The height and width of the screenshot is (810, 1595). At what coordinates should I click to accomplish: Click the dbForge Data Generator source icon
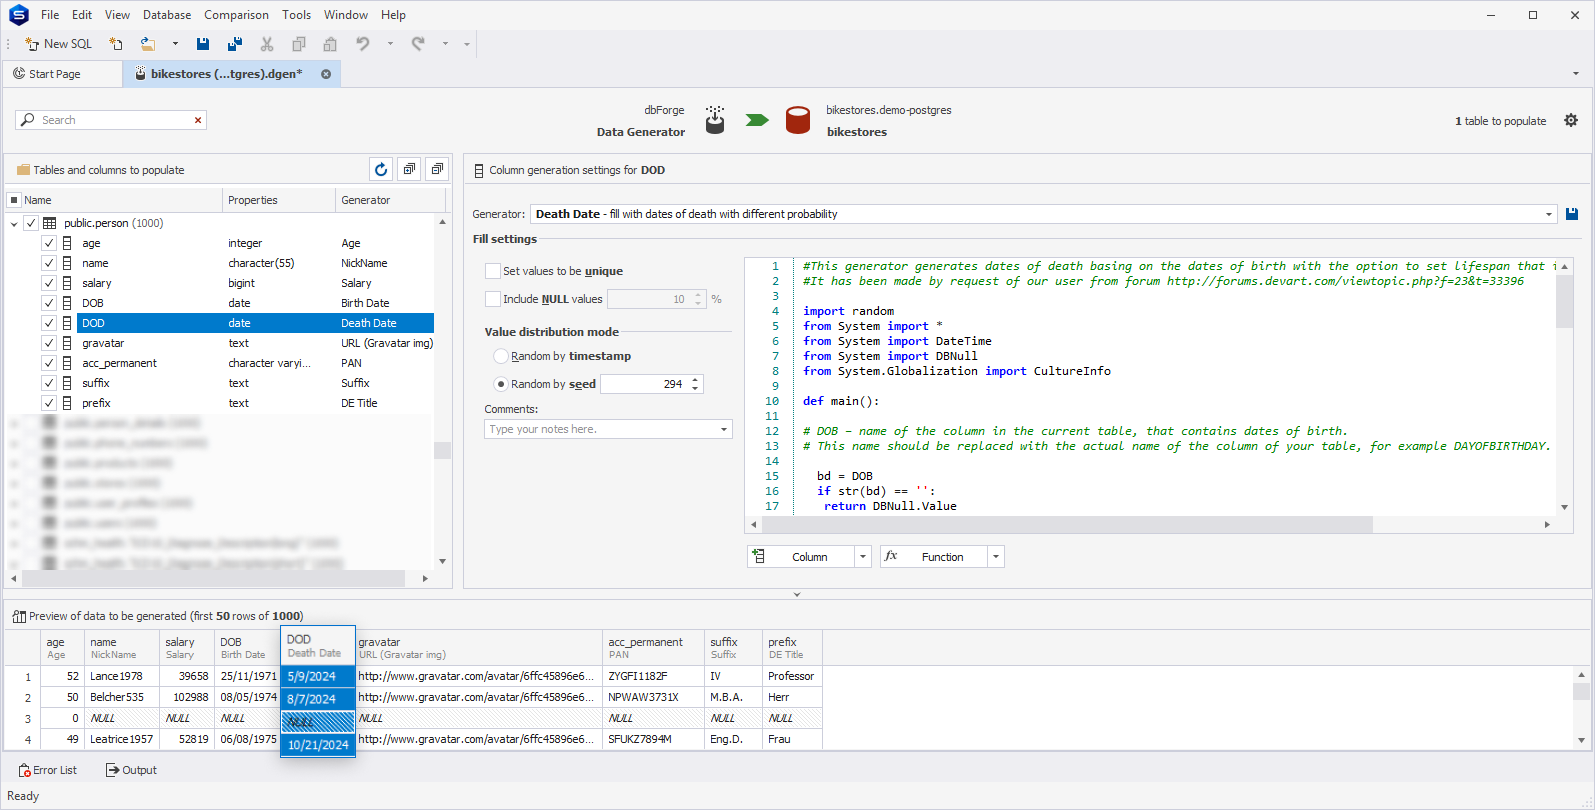click(x=715, y=120)
